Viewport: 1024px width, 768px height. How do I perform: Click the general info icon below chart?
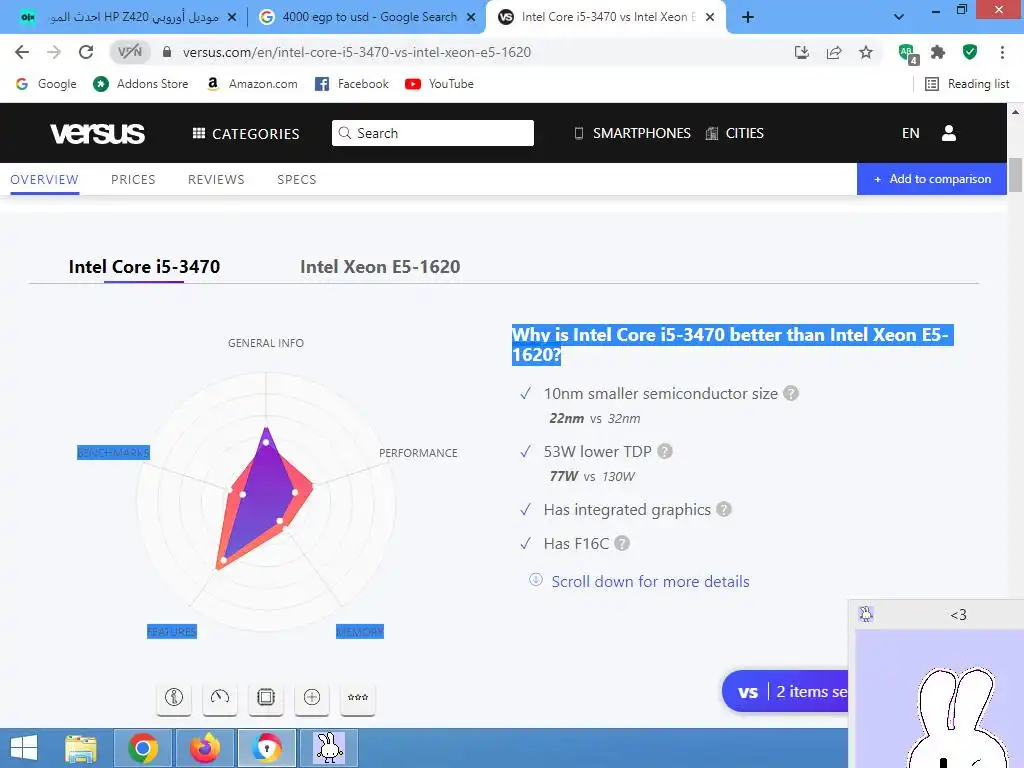pos(174,697)
